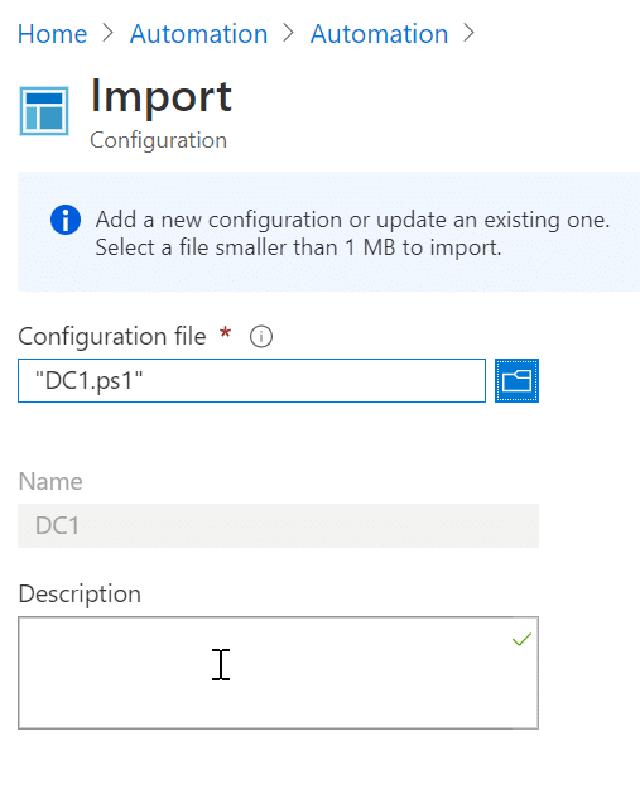Click the Configuration file label
Screen dimensions: 640x789
[x=112, y=337]
